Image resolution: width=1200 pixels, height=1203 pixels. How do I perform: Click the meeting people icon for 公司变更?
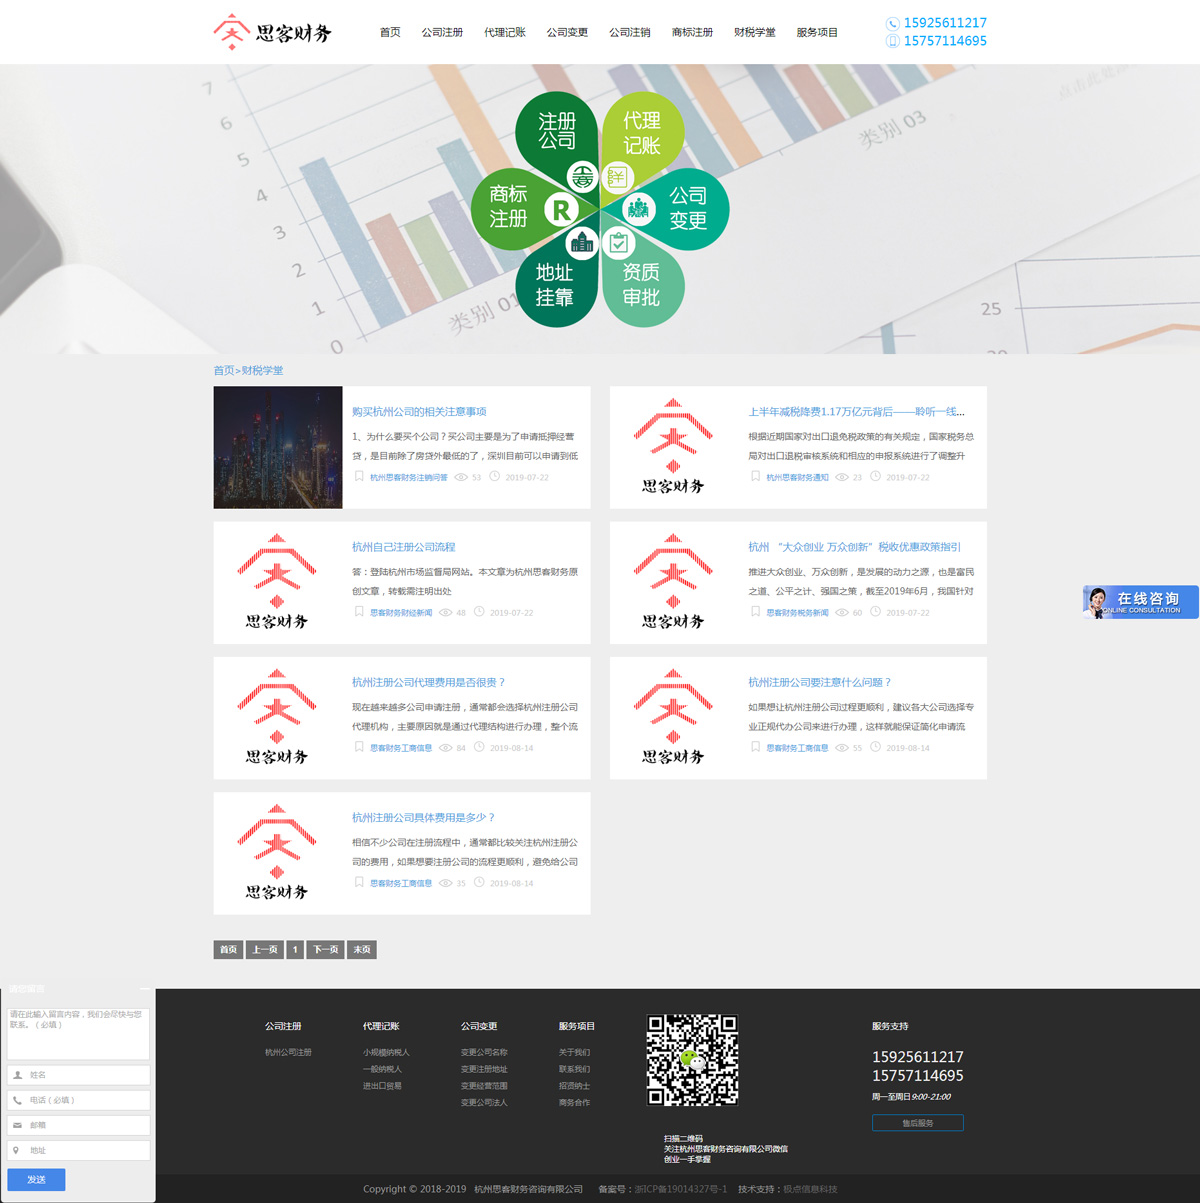[637, 209]
